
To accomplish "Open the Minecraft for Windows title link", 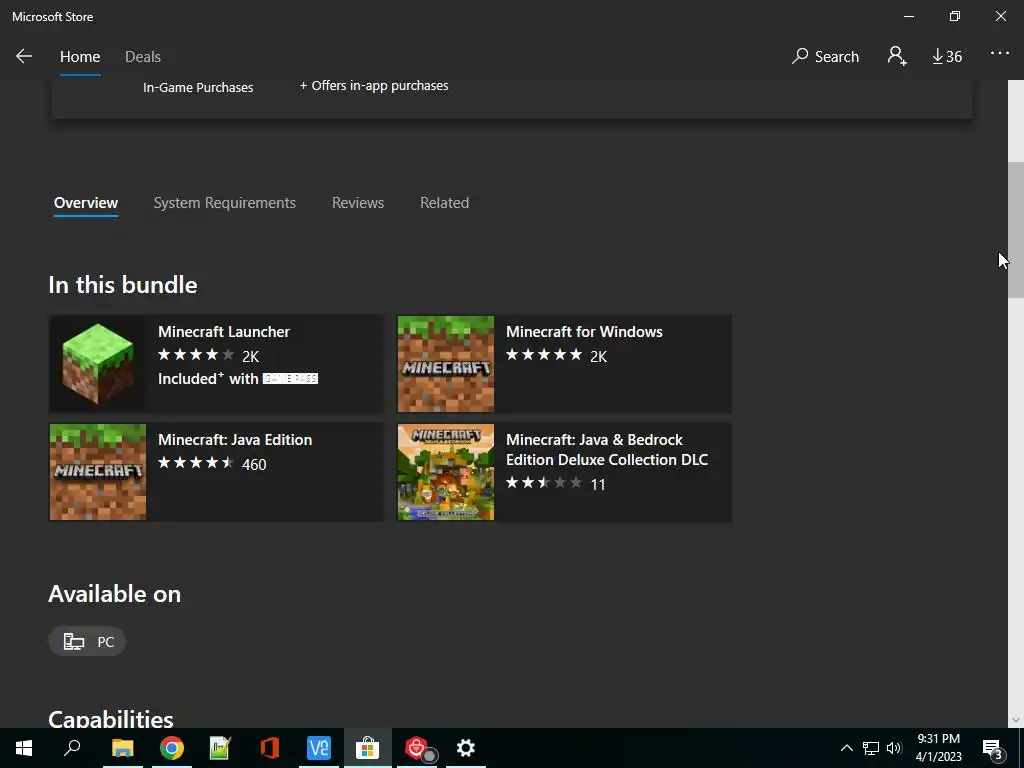I will point(584,332).
